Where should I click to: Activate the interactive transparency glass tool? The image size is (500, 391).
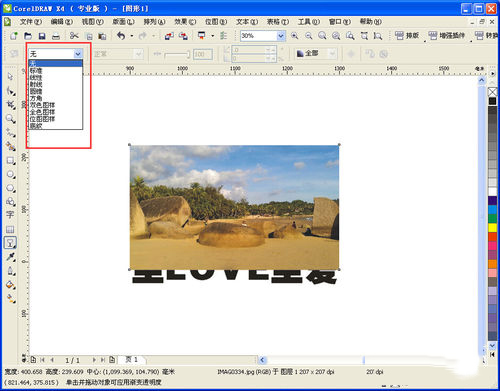tap(10, 243)
